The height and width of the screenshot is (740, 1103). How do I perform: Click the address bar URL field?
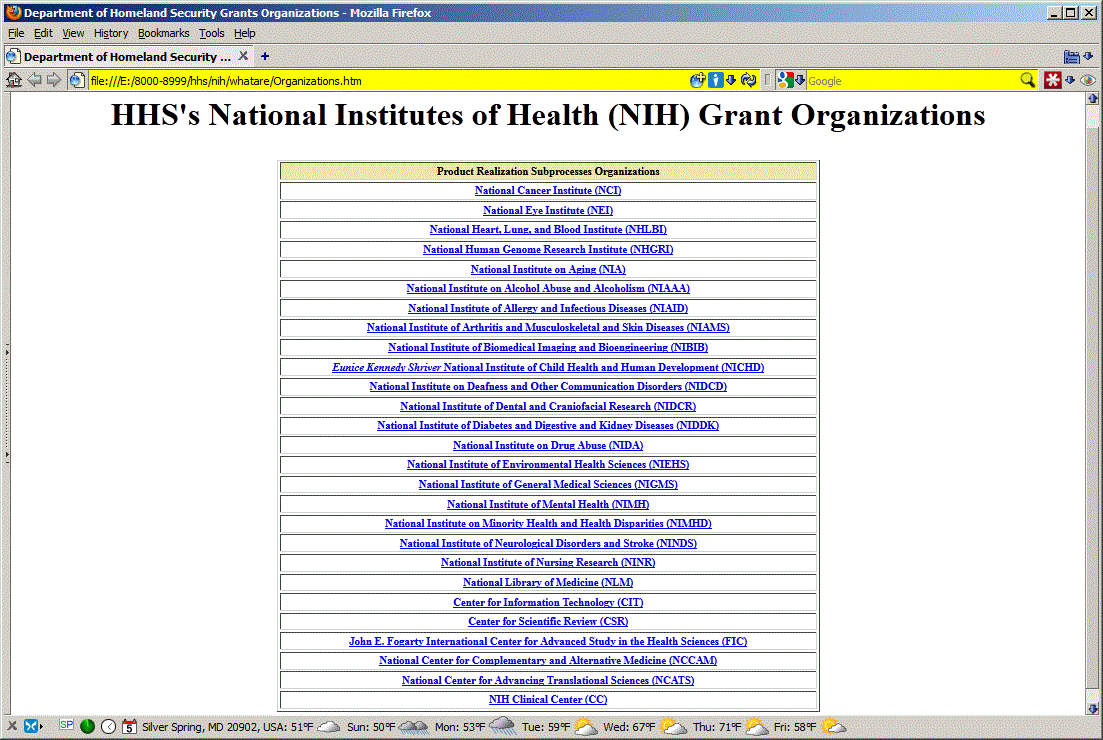point(387,81)
